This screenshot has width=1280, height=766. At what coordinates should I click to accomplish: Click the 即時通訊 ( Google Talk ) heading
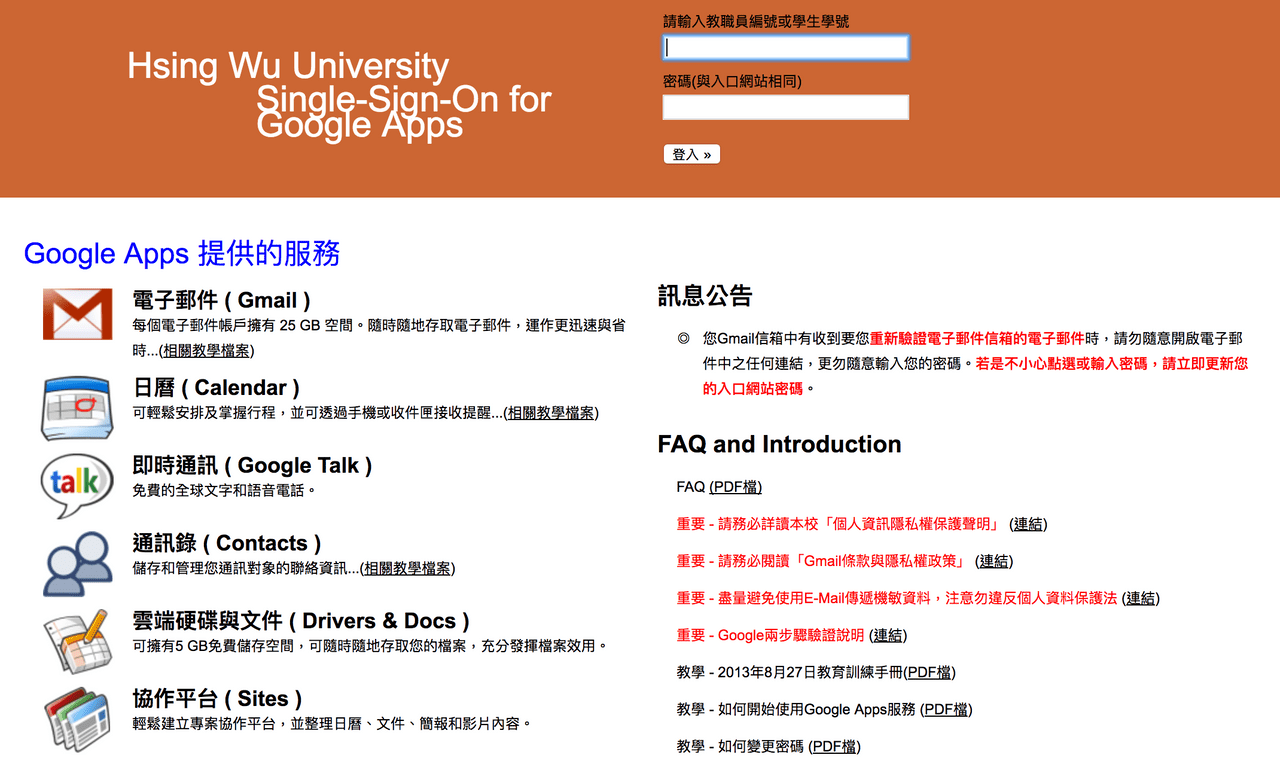(x=252, y=466)
